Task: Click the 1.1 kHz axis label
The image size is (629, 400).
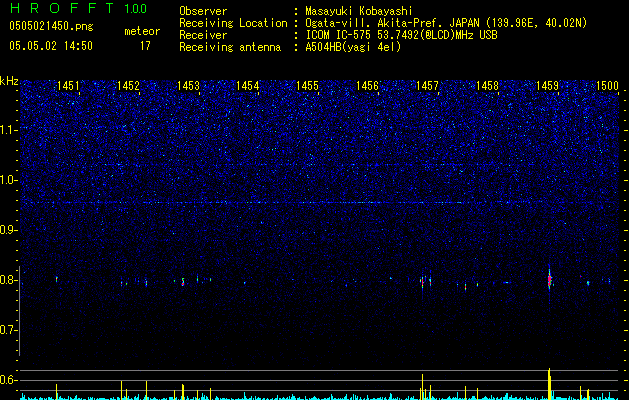Action: 8,130
